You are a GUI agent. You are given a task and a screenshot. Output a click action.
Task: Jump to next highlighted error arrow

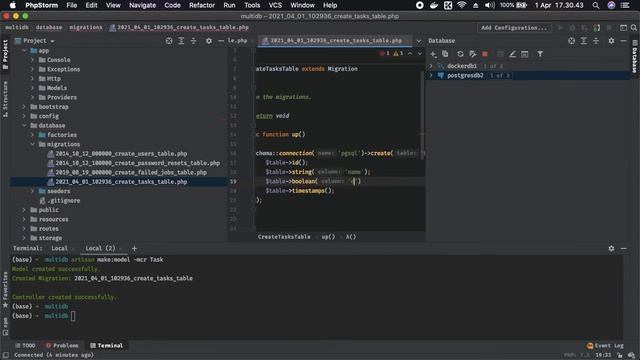pos(420,53)
